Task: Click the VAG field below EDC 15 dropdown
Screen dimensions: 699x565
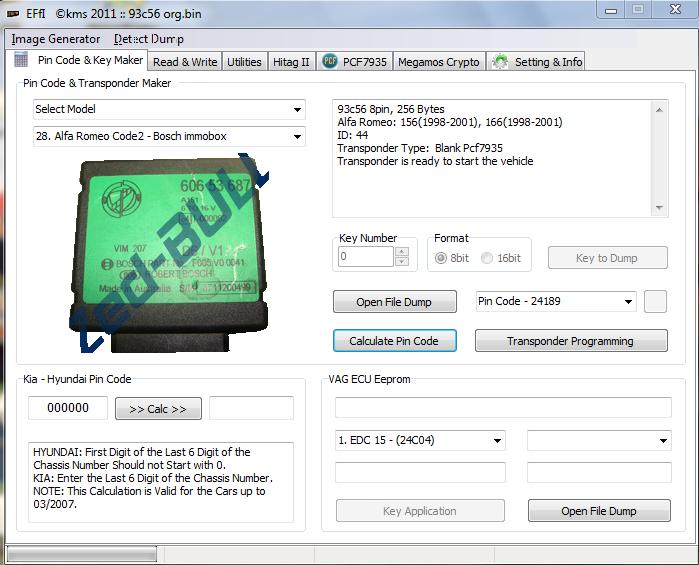Action: [x=420, y=472]
